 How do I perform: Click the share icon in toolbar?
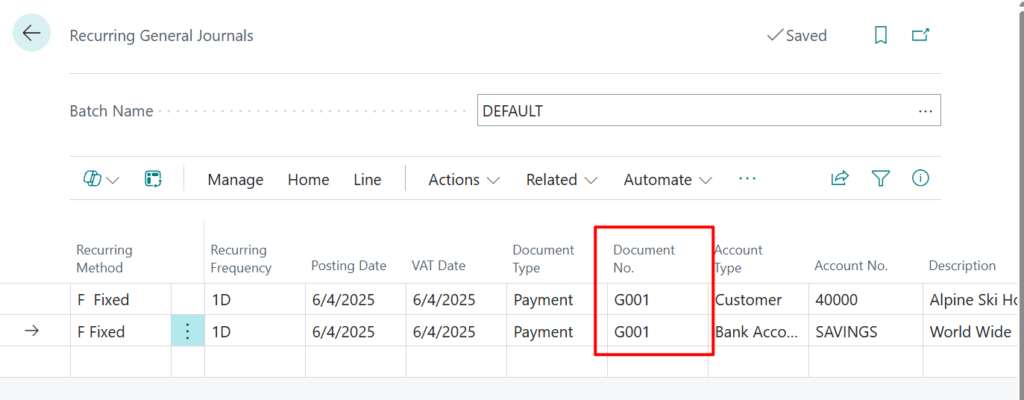click(x=839, y=179)
